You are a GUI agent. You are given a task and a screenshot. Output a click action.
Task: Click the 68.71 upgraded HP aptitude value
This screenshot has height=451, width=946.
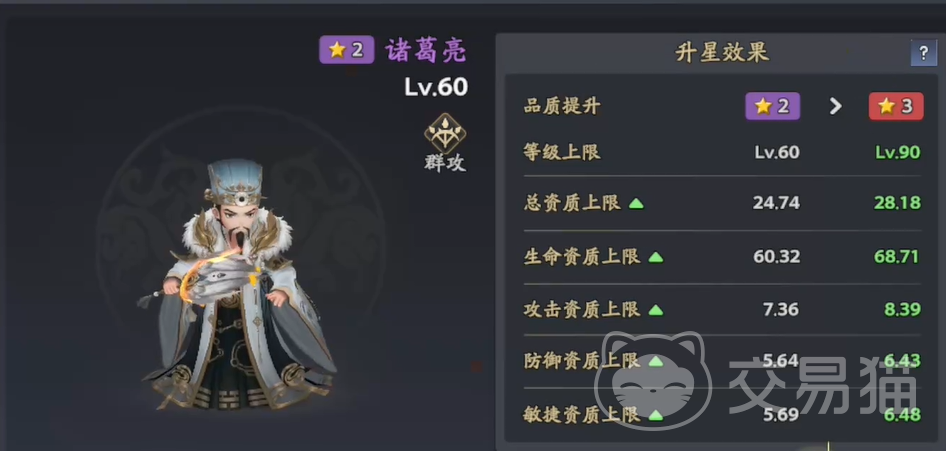tap(897, 257)
